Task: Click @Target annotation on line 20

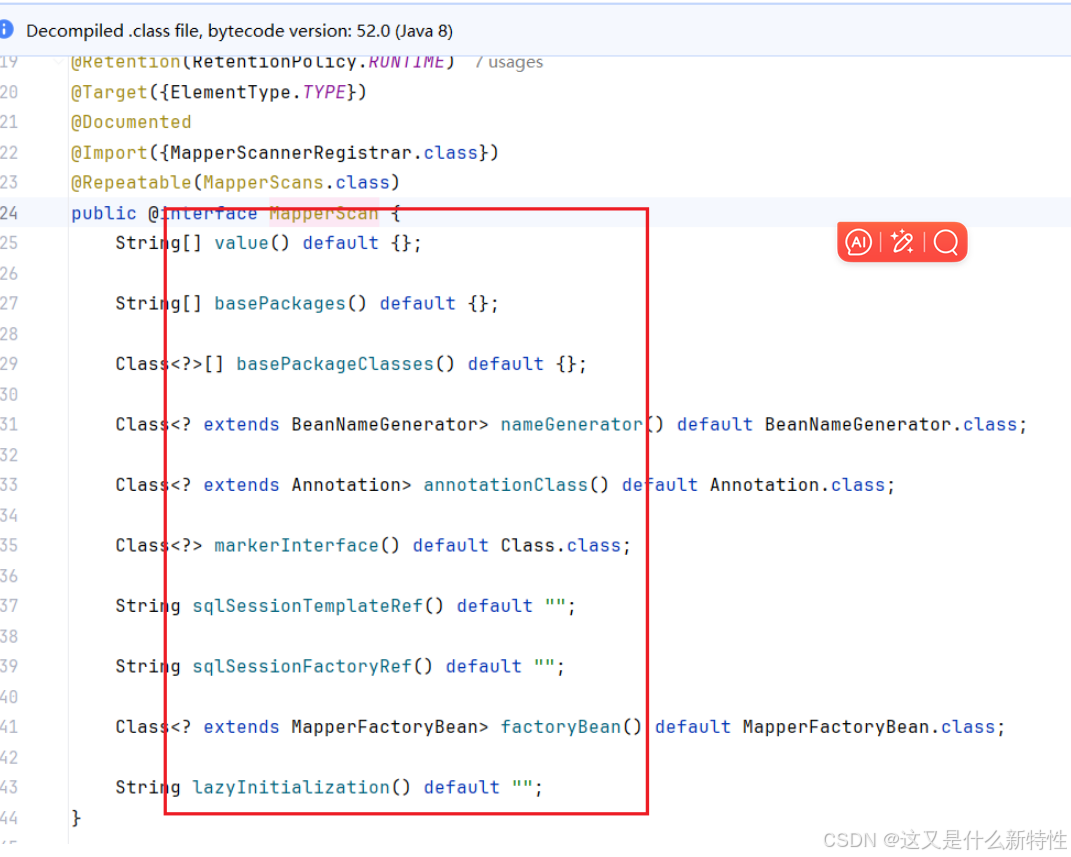Action: 109,92
